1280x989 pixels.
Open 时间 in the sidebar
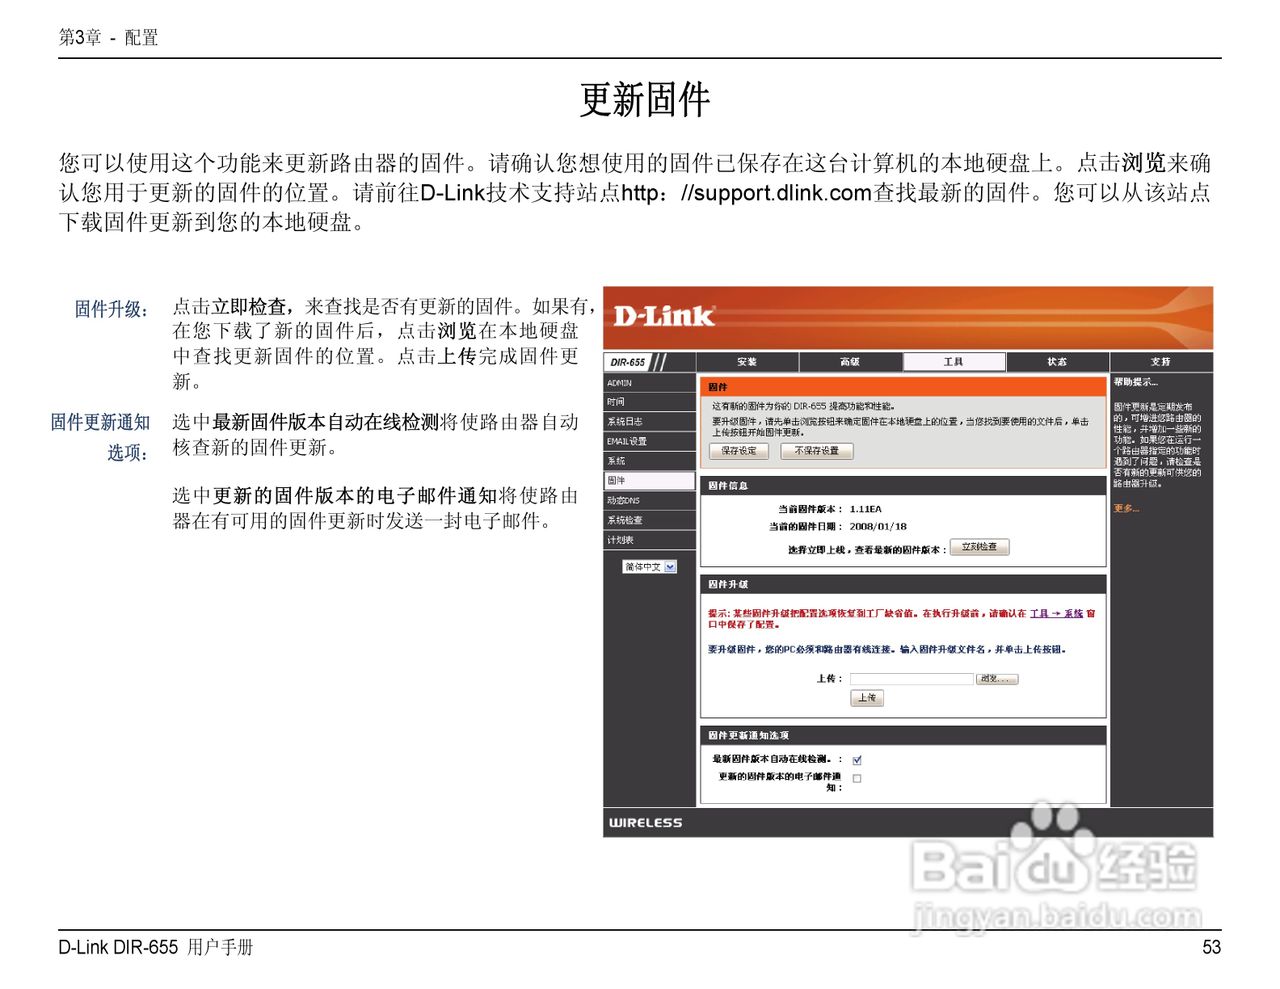[x=649, y=402]
